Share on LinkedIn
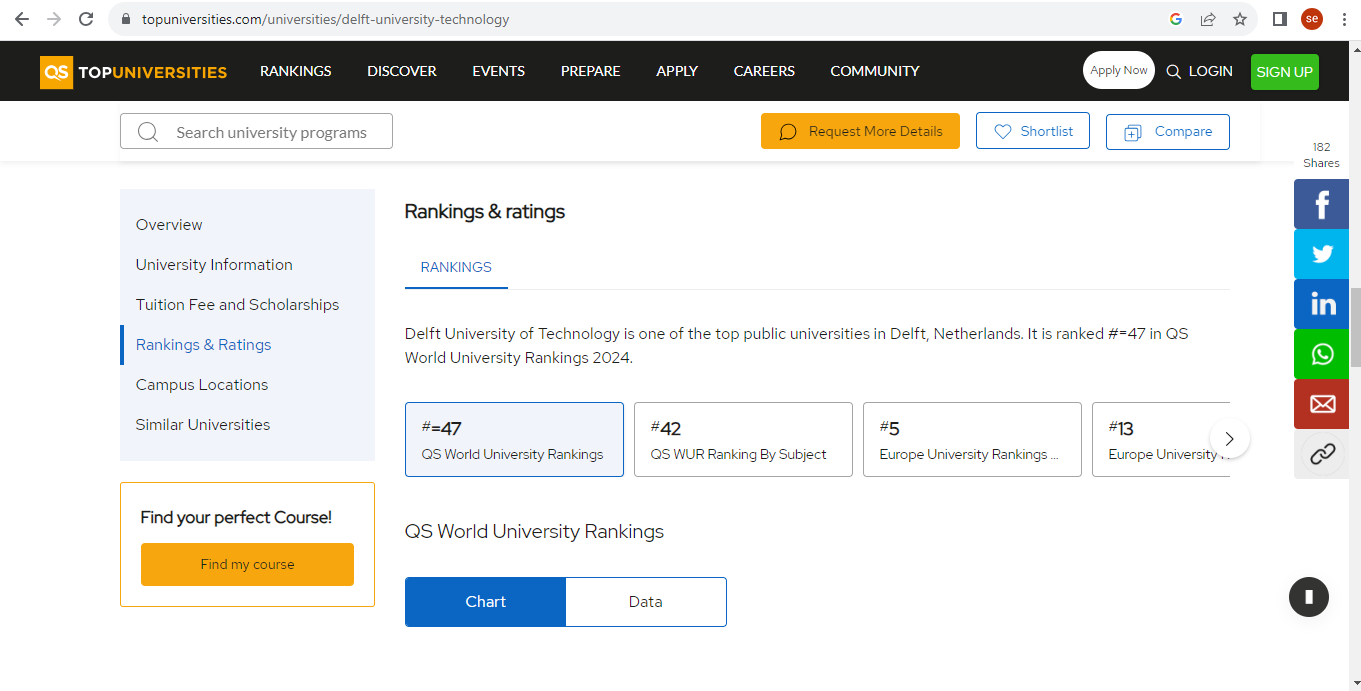The height and width of the screenshot is (691, 1361). tap(1322, 304)
